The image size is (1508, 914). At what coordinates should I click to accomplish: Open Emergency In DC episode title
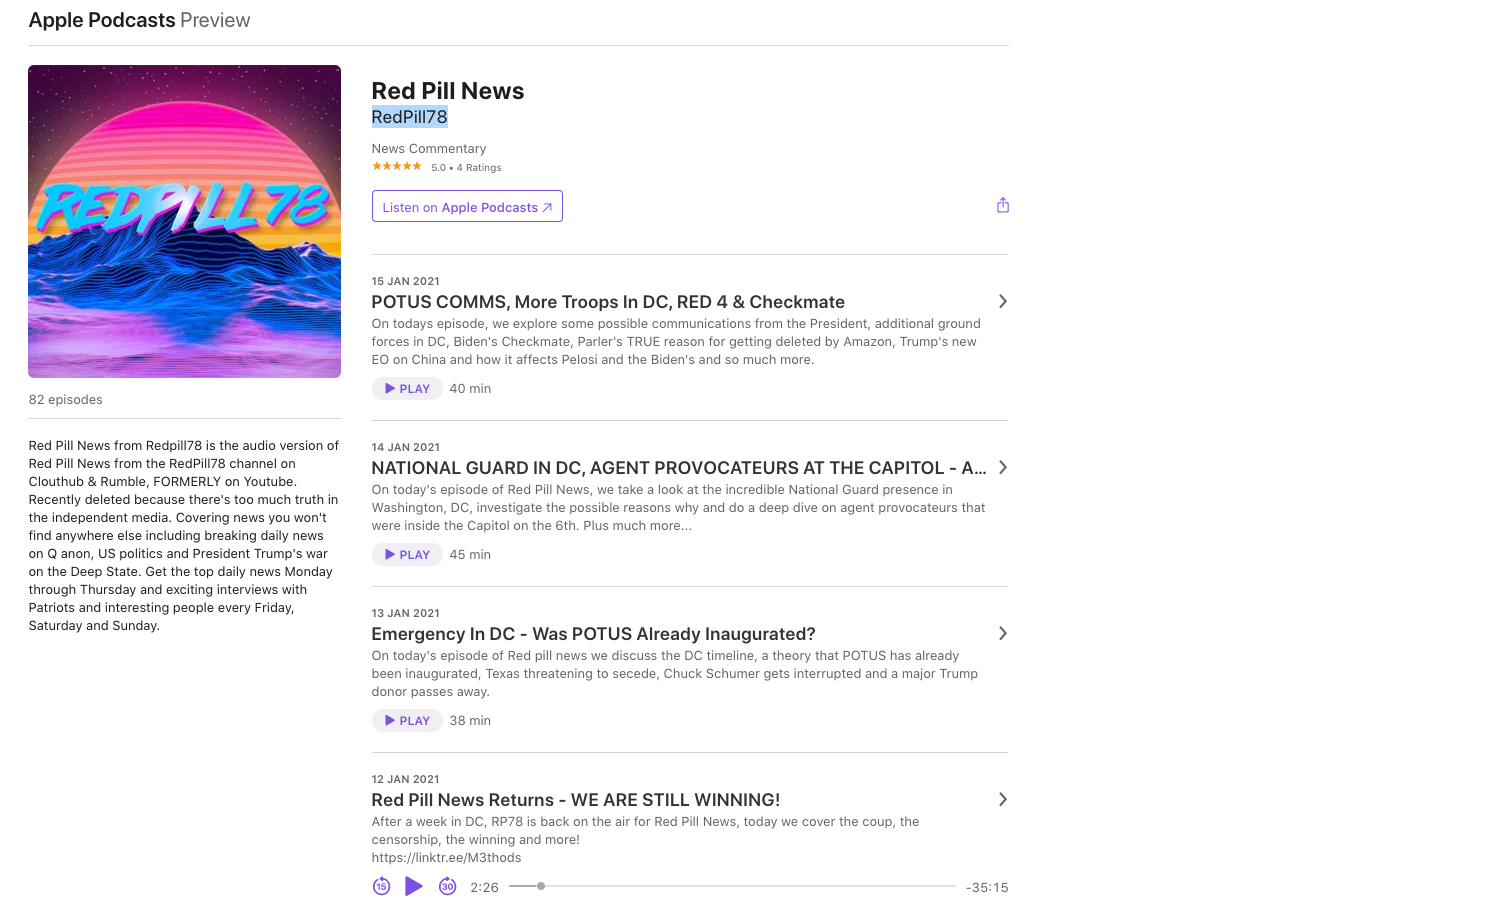(x=593, y=634)
